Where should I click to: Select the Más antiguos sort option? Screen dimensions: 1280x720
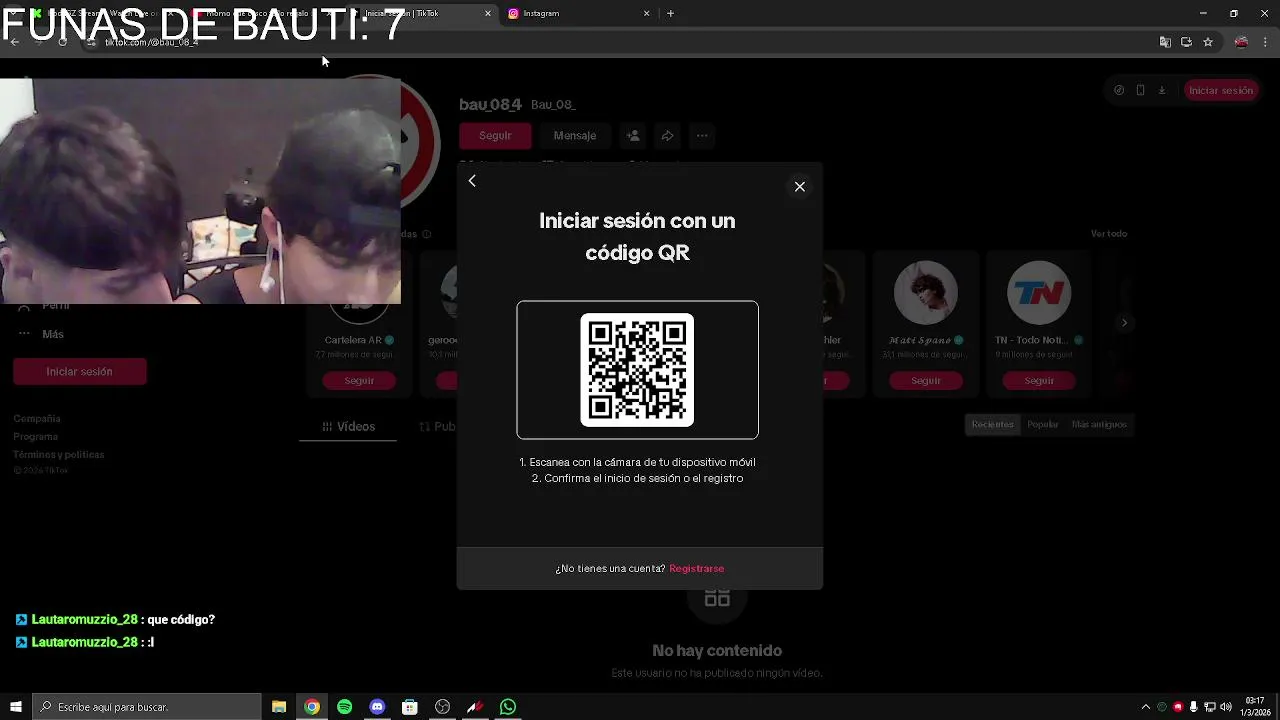point(1099,424)
